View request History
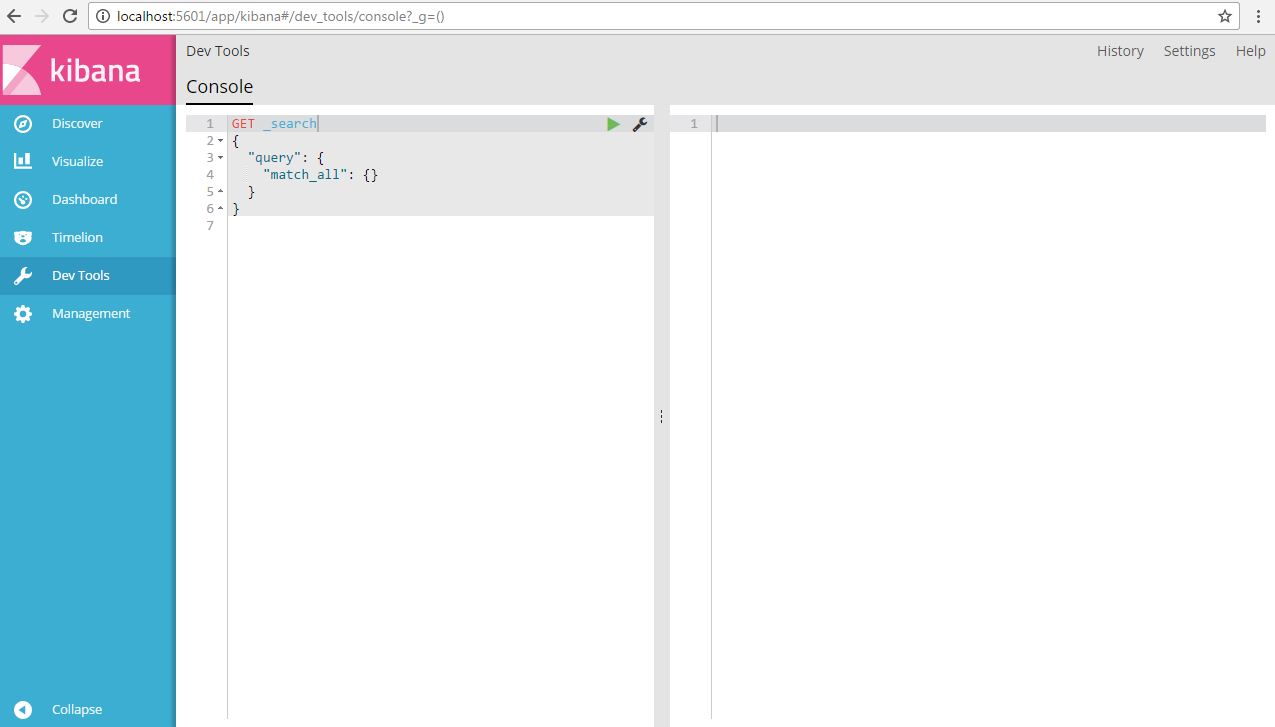The image size is (1275, 727). tap(1119, 50)
